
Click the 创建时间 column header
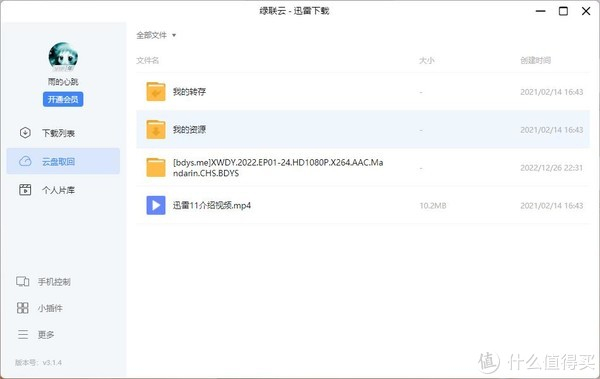point(535,60)
